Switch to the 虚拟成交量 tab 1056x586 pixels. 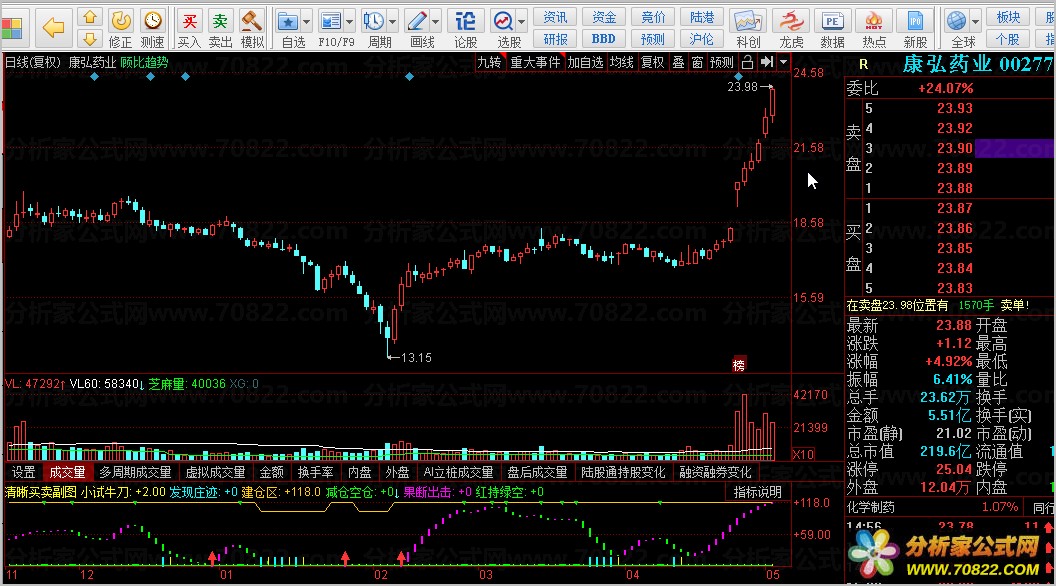pyautogui.click(x=216, y=472)
